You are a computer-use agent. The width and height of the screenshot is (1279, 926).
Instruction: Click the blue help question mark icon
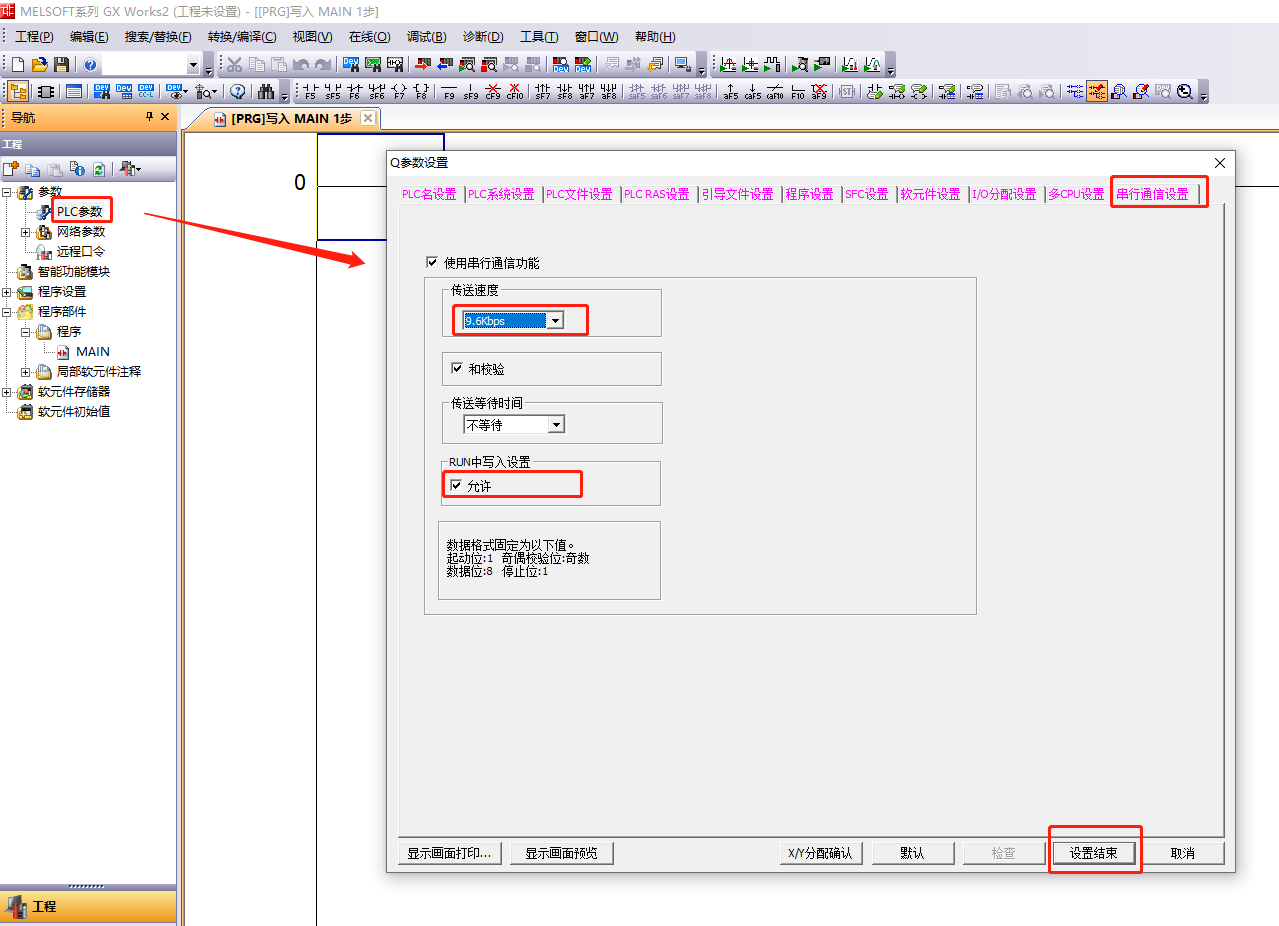click(x=91, y=65)
